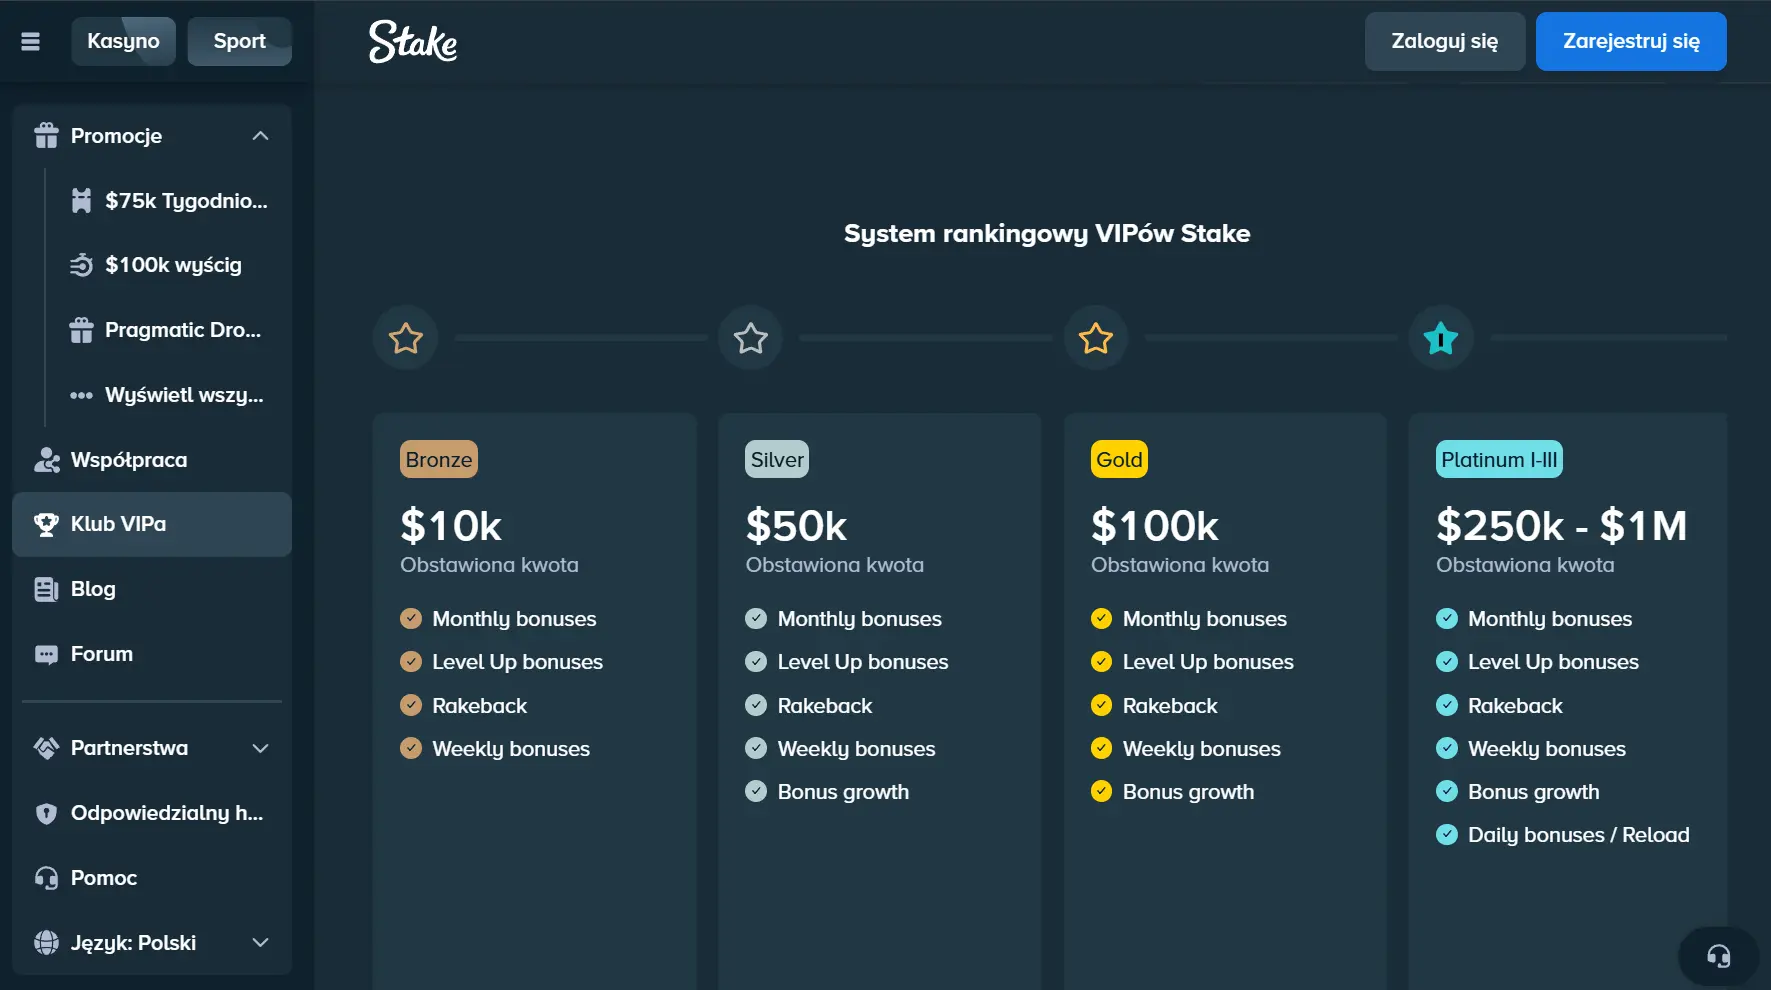Click the Platinum I-III tier badge
Image resolution: width=1771 pixels, height=990 pixels.
pyautogui.click(x=1499, y=460)
